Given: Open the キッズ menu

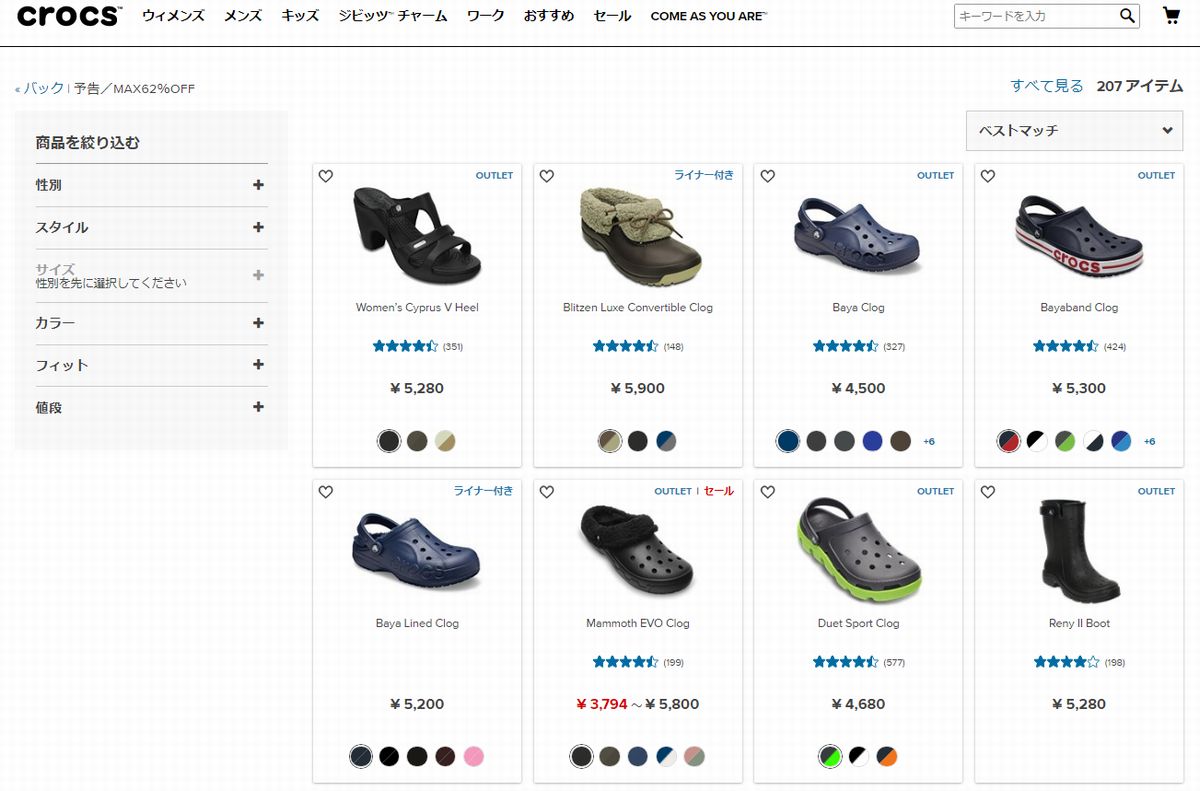Looking at the screenshot, I should [x=300, y=16].
